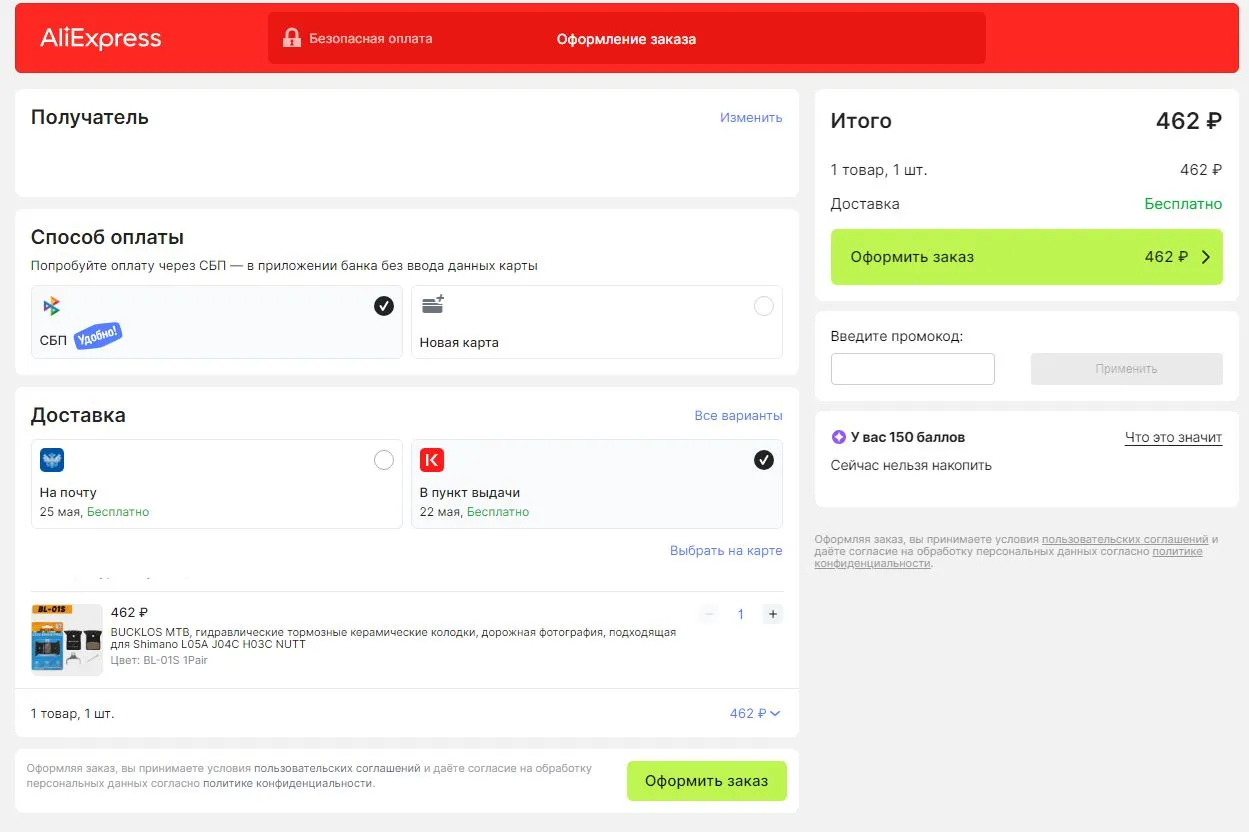Click 'Сейчас нельзя накопить' text
This screenshot has height=832, width=1249.
click(911, 465)
